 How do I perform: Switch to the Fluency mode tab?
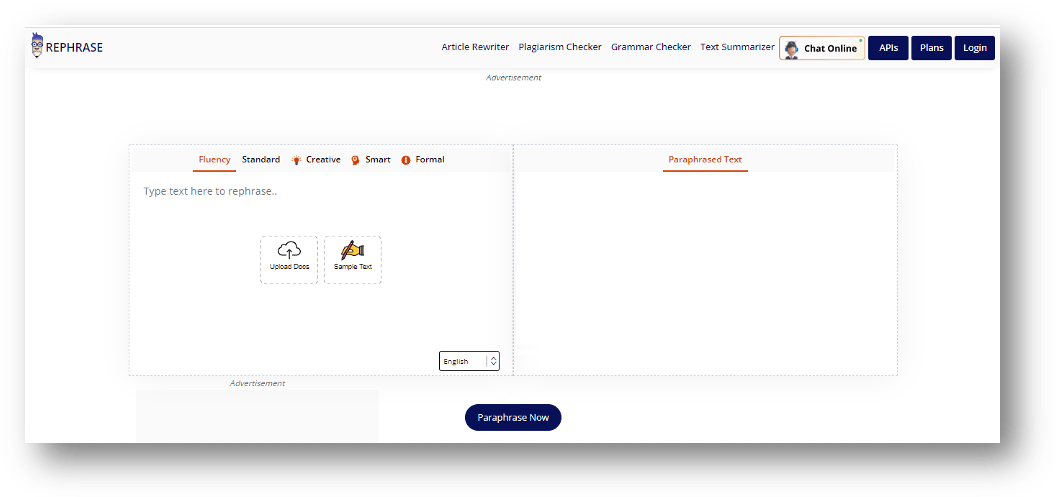point(214,160)
